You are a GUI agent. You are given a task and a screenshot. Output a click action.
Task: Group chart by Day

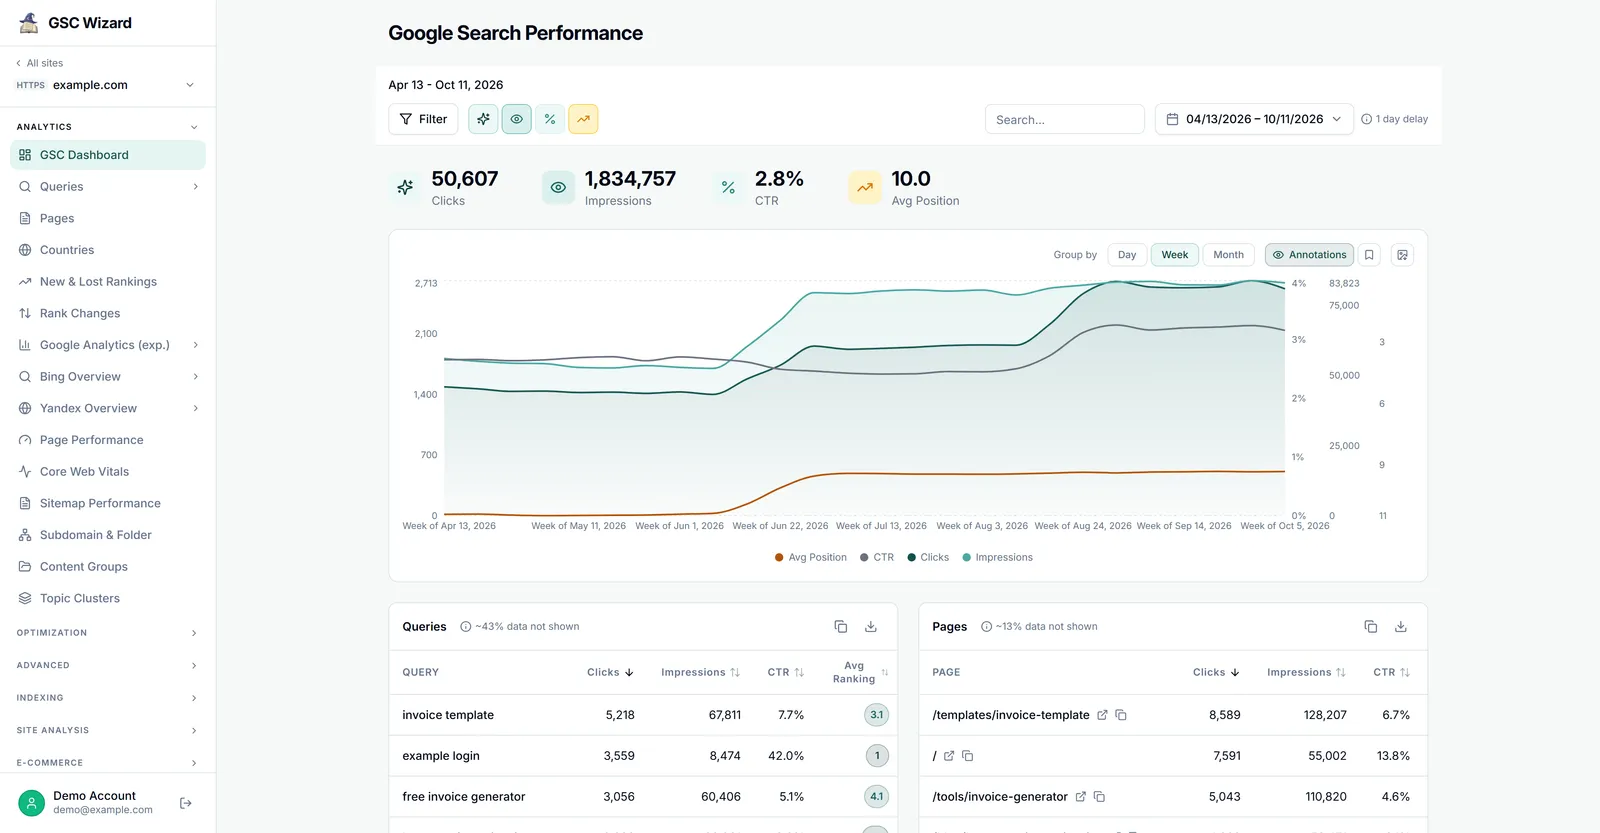[1127, 255]
